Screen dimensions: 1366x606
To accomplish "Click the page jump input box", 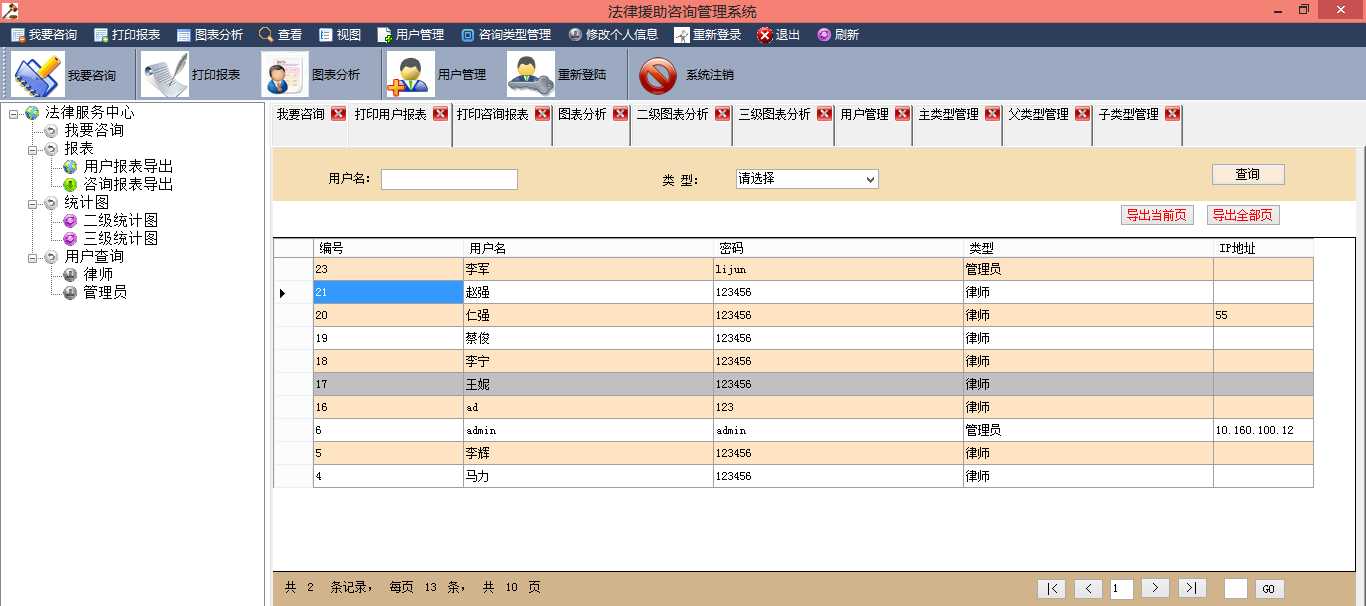I will point(1236,589).
